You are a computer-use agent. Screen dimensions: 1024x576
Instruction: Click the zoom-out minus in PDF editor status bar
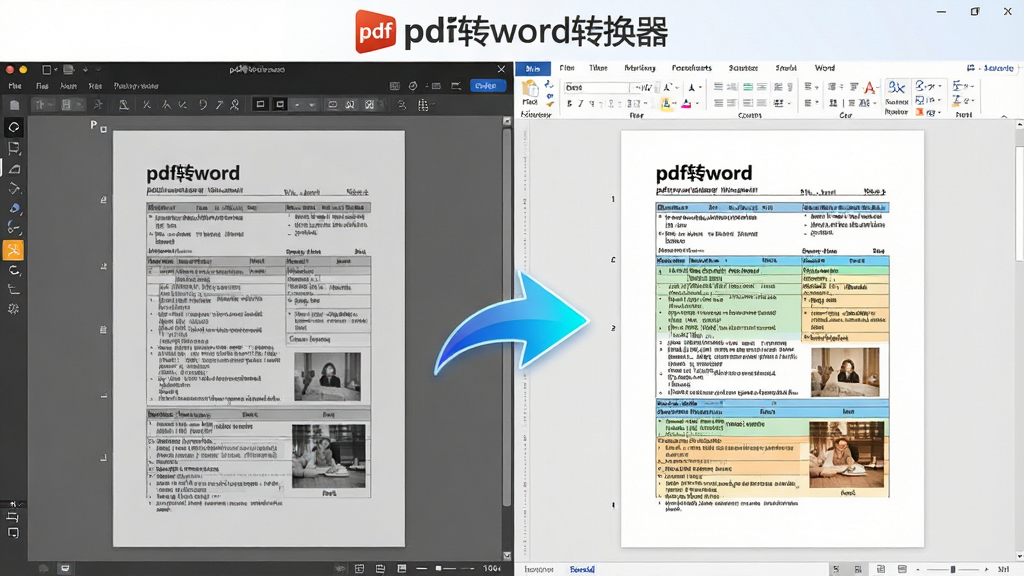tap(421, 569)
